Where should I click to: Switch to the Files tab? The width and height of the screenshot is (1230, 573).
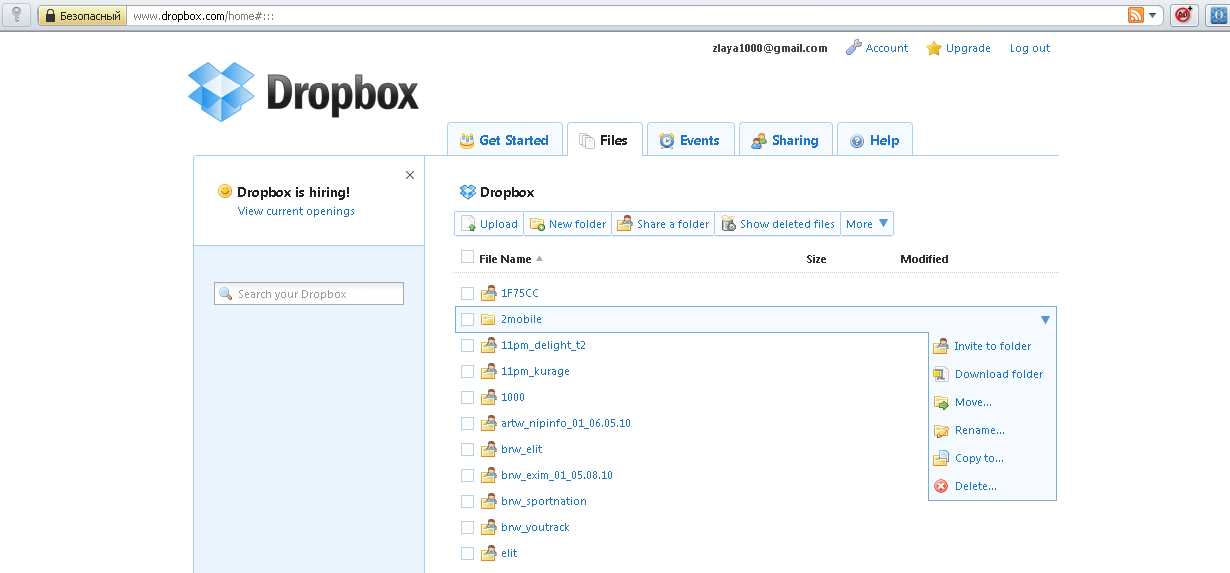604,140
